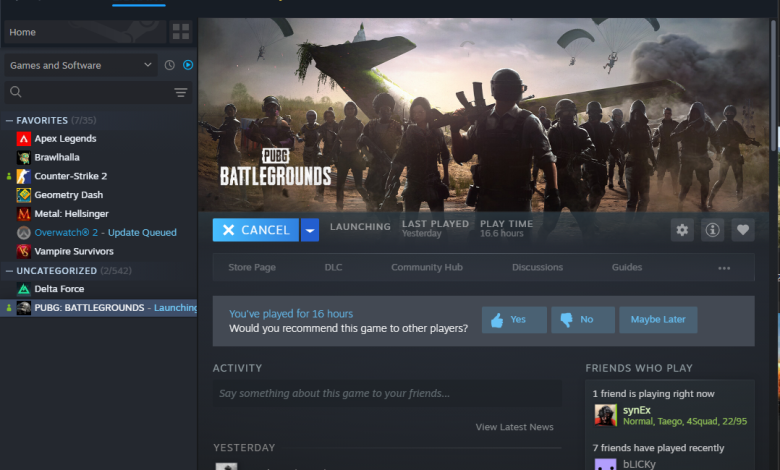The width and height of the screenshot is (780, 470).
Task: Recommend game with Yes thumbs up
Action: tap(514, 320)
